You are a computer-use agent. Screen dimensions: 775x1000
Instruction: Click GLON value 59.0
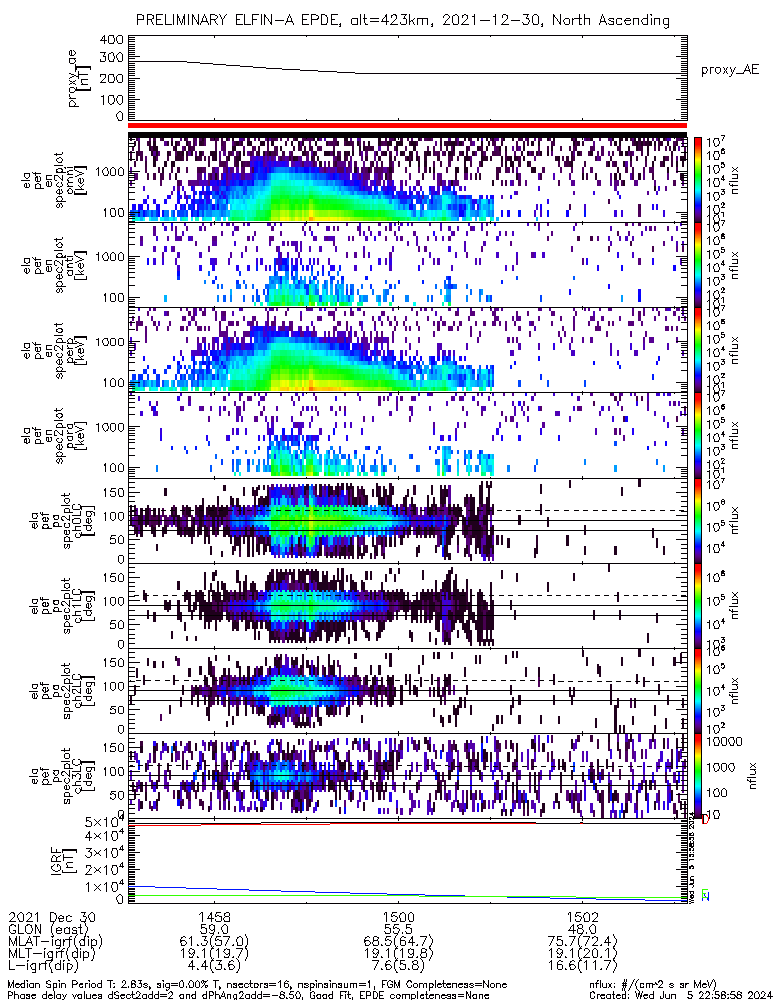[214, 930]
